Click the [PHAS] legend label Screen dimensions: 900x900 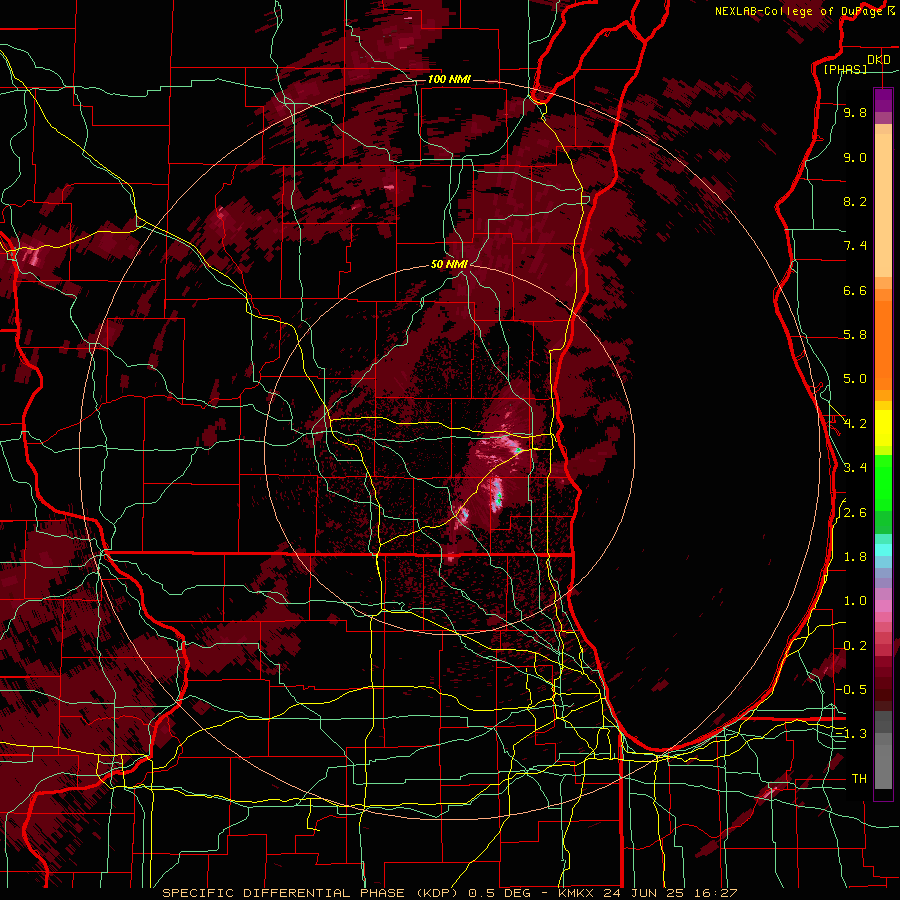(x=845, y=70)
